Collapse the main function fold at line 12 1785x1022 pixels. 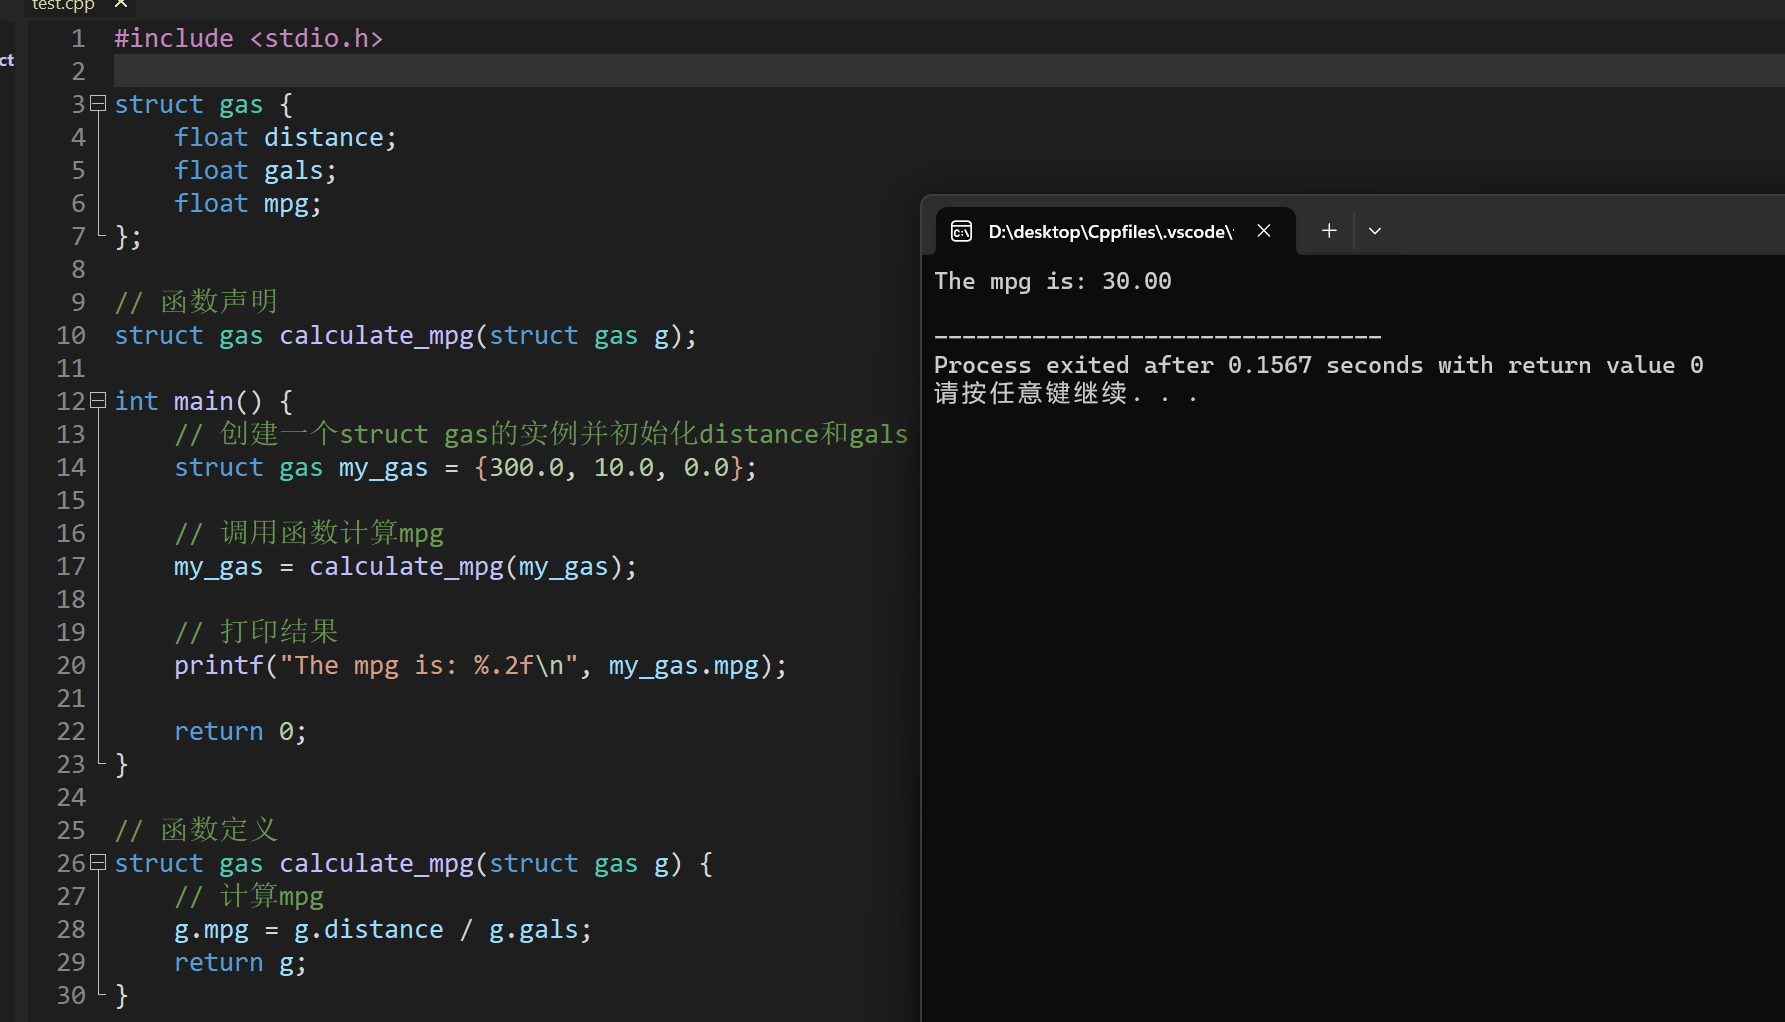(x=98, y=400)
